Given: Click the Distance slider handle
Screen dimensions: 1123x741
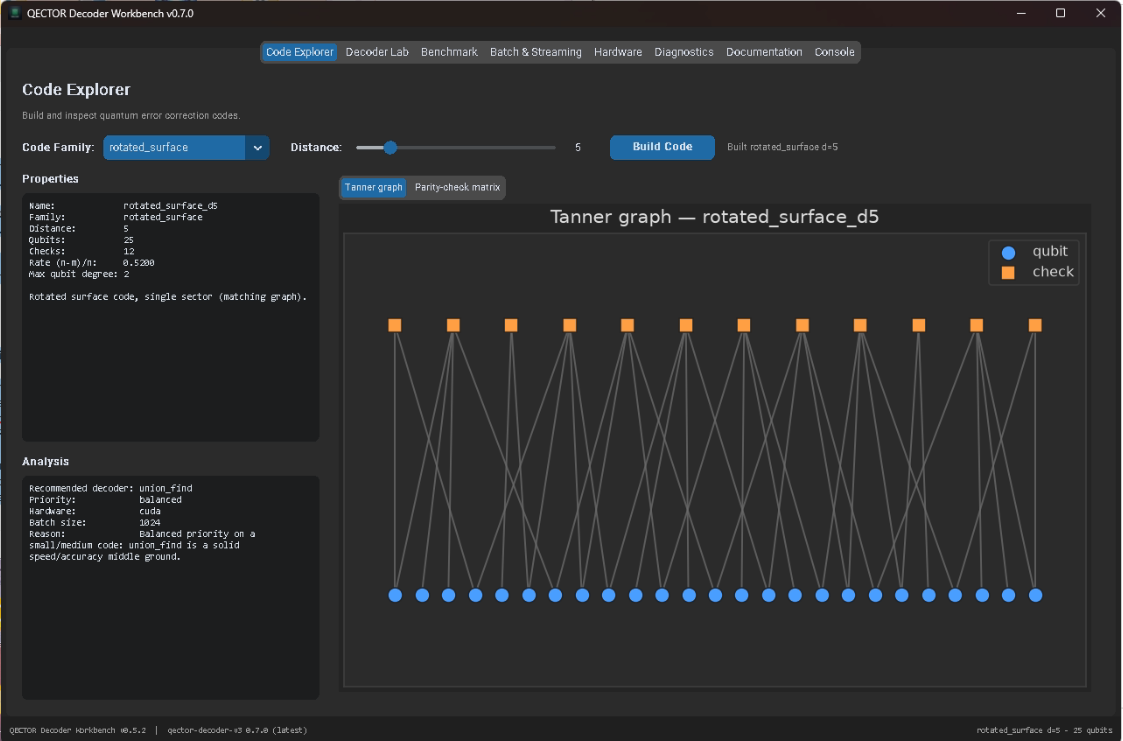Looking at the screenshot, I should (x=390, y=147).
